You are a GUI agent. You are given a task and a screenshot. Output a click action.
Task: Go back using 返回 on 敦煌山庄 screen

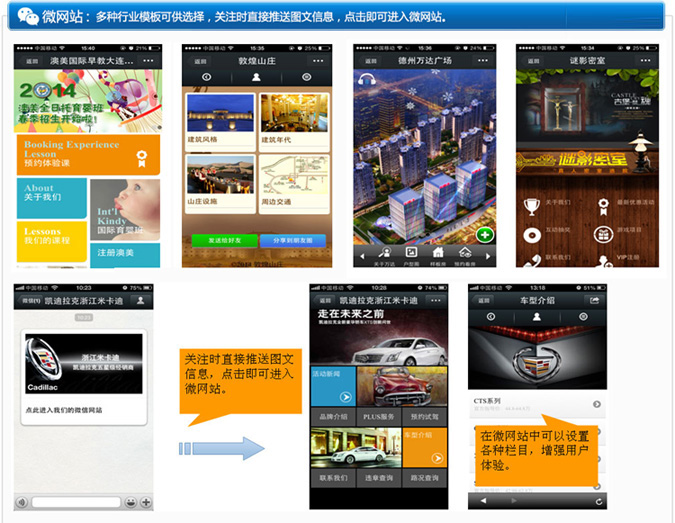[200, 61]
